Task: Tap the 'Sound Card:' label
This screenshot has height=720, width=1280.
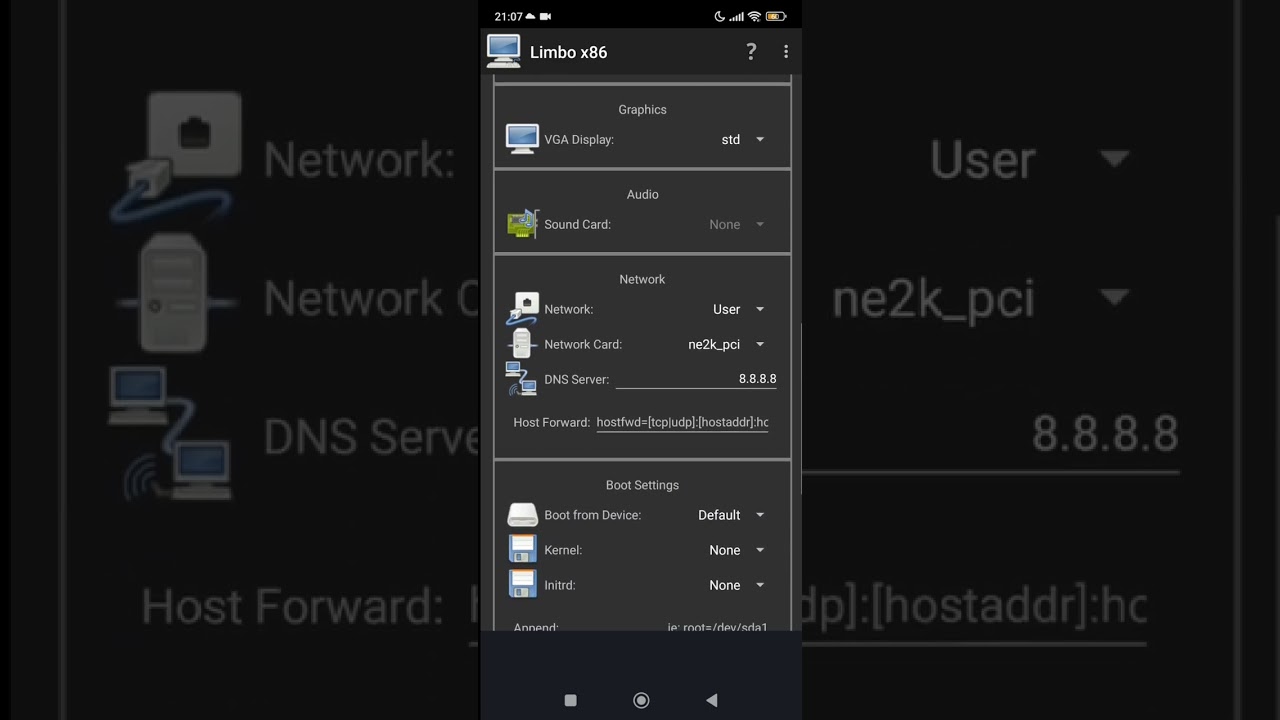Action: 577,225
